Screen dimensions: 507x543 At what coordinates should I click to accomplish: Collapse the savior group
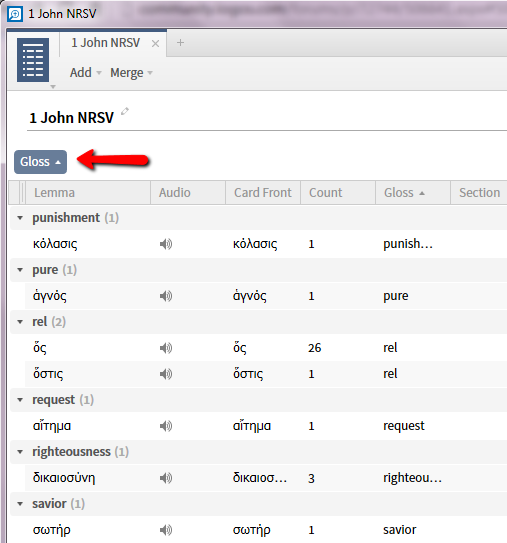tap(20, 504)
